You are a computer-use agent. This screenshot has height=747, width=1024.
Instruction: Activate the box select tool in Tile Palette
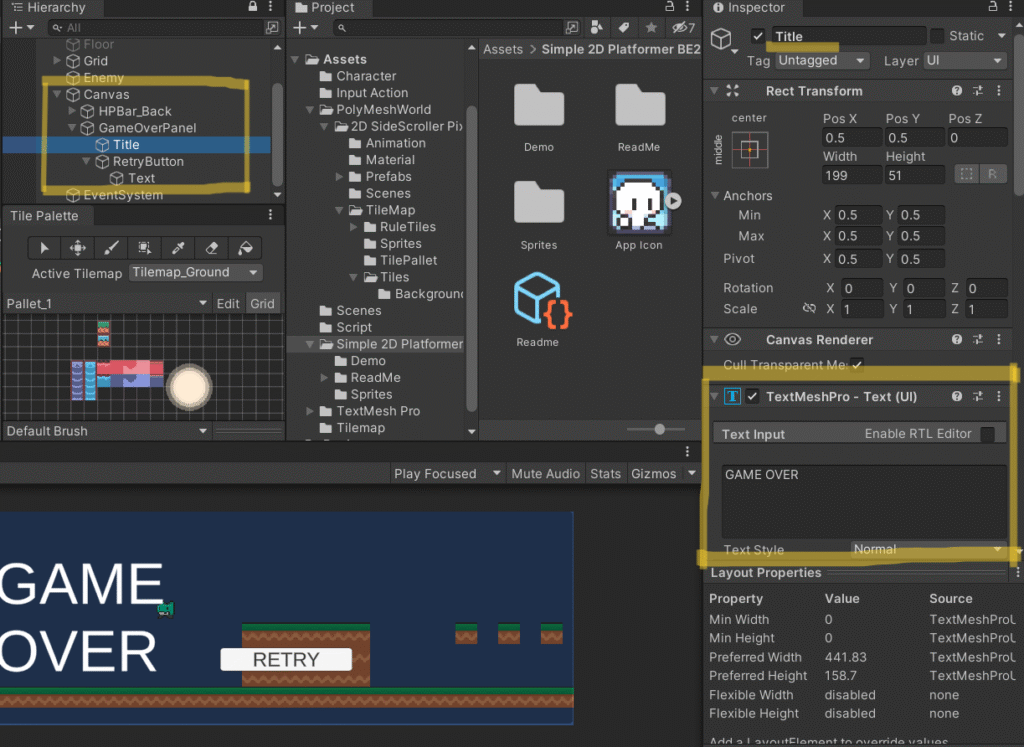(145, 248)
